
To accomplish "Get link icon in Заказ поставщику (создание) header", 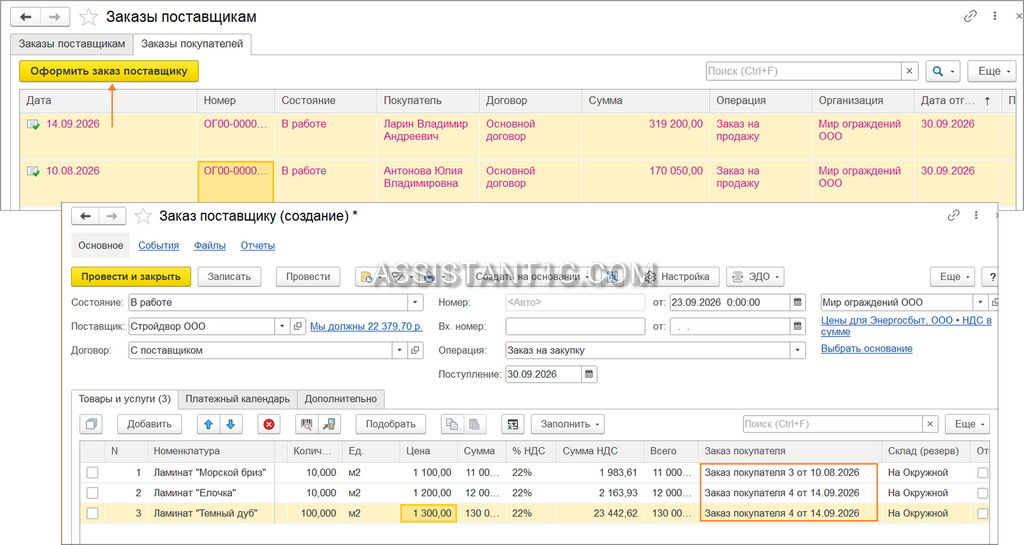I will [x=953, y=215].
